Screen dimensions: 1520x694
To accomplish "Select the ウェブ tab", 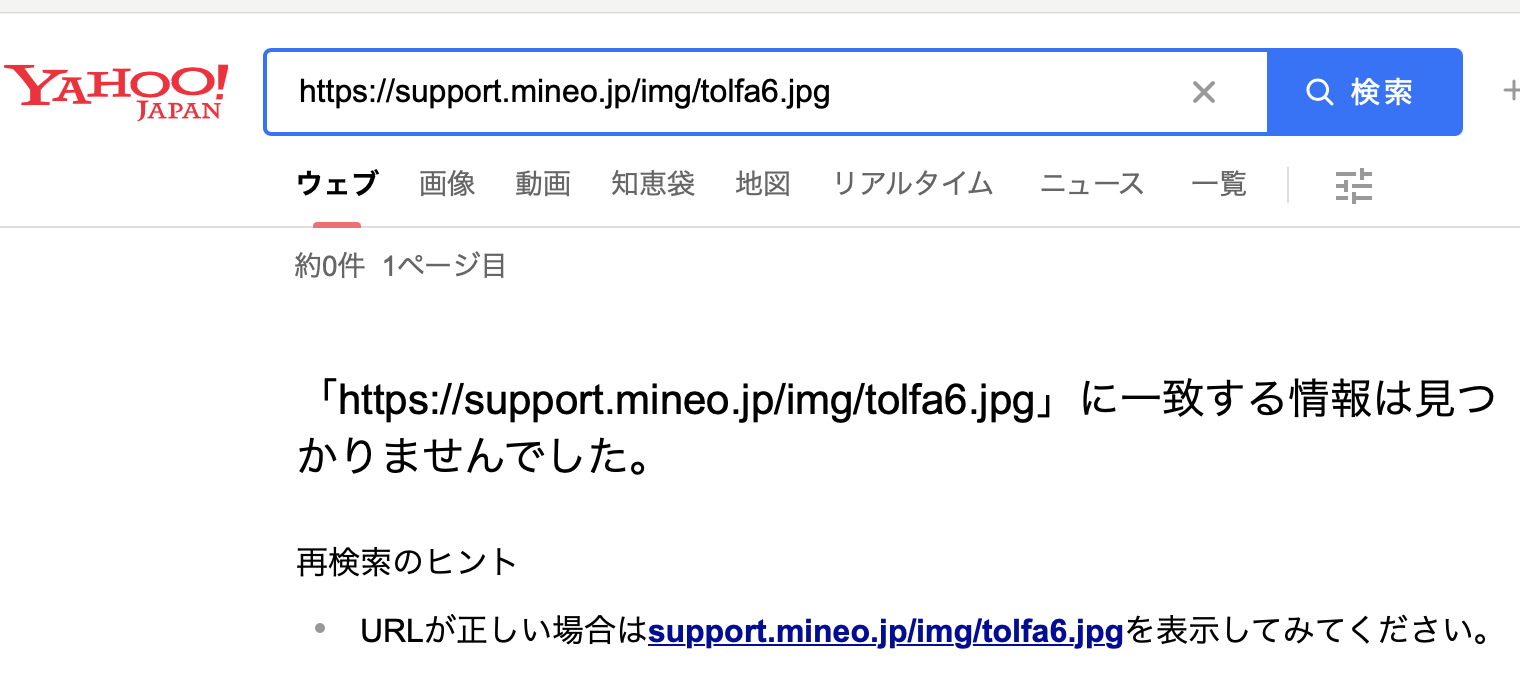I will point(337,184).
